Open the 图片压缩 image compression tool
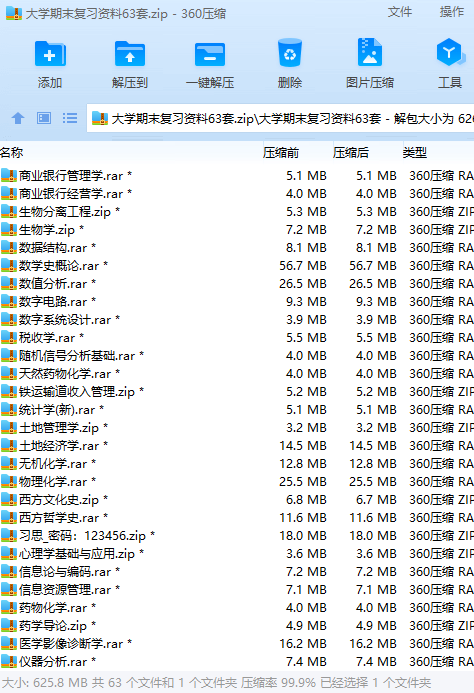Screen dimensions: 474x693 coord(370,53)
